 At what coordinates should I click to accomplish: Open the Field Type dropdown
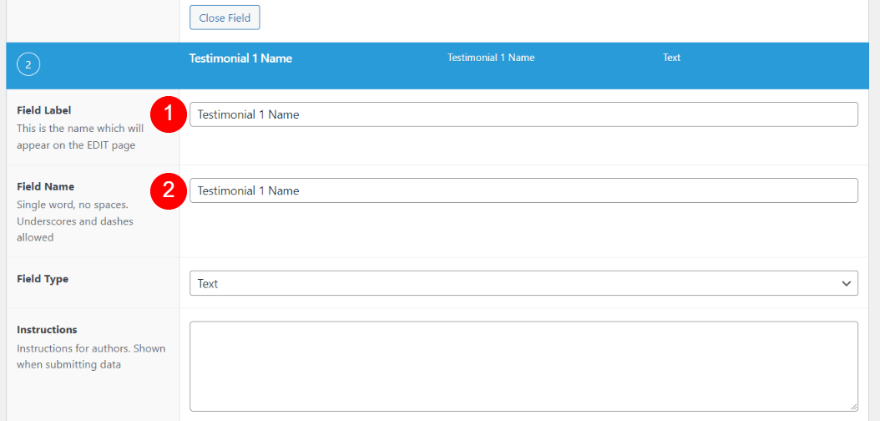pos(524,283)
